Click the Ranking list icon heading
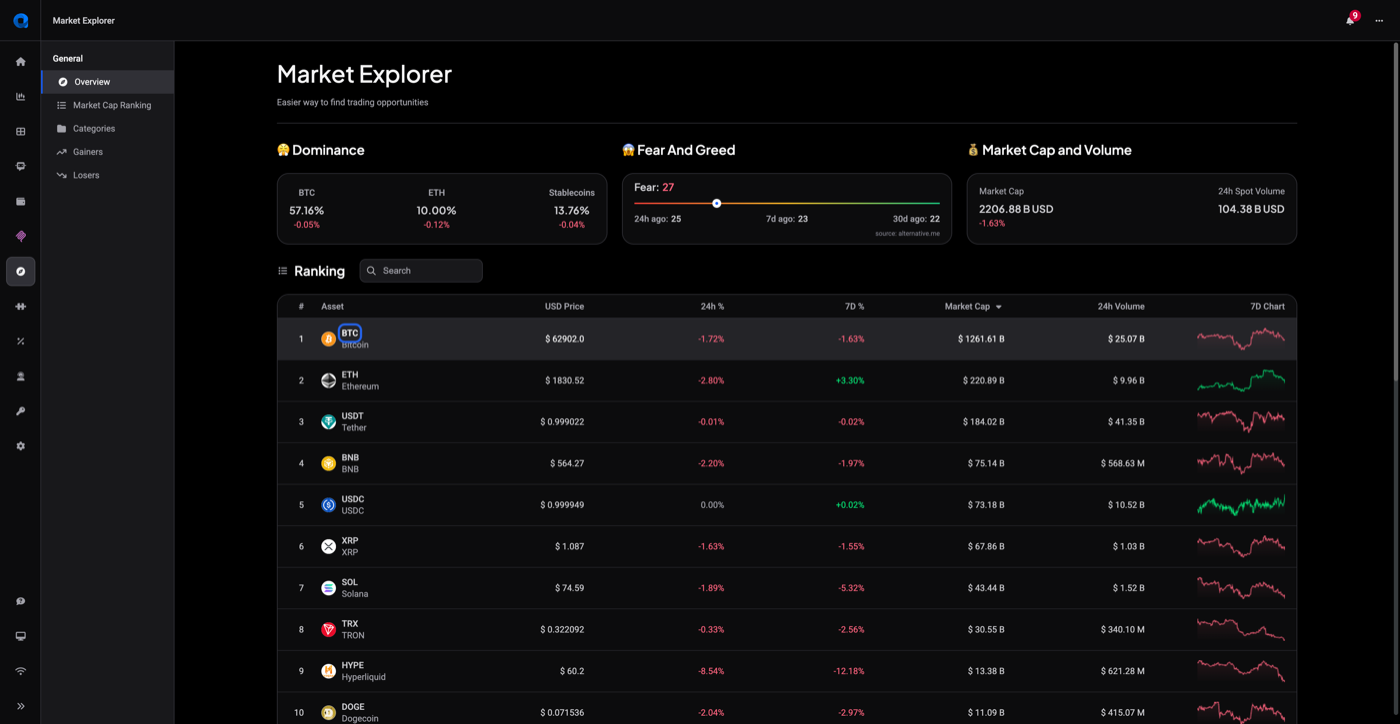 coord(282,271)
